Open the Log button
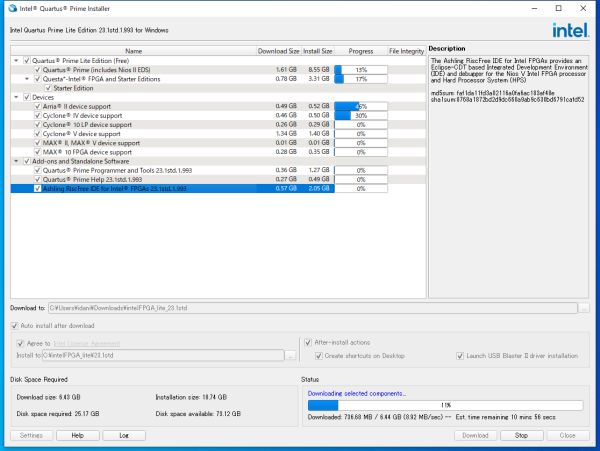 click(x=124, y=435)
